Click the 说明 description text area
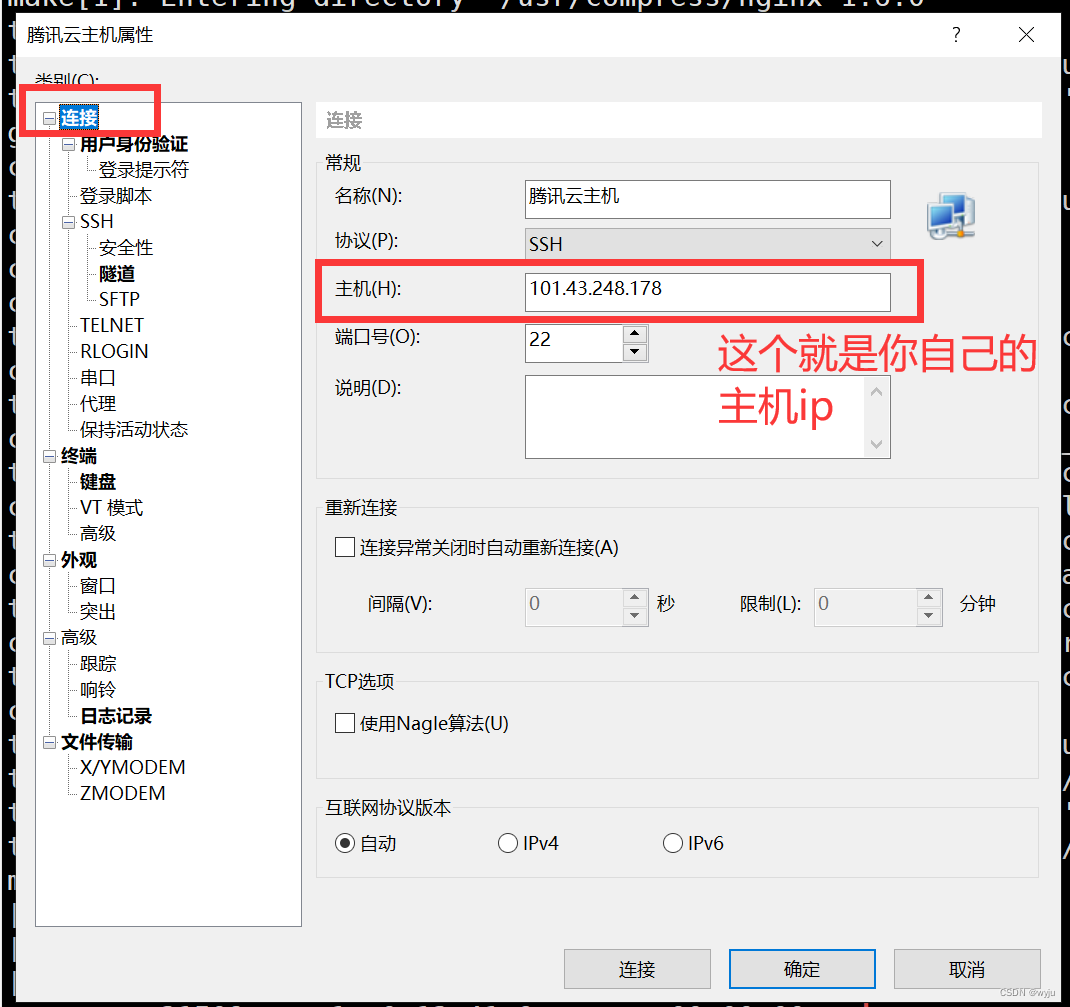Screen dimensions: 1070x1007 tap(695, 417)
